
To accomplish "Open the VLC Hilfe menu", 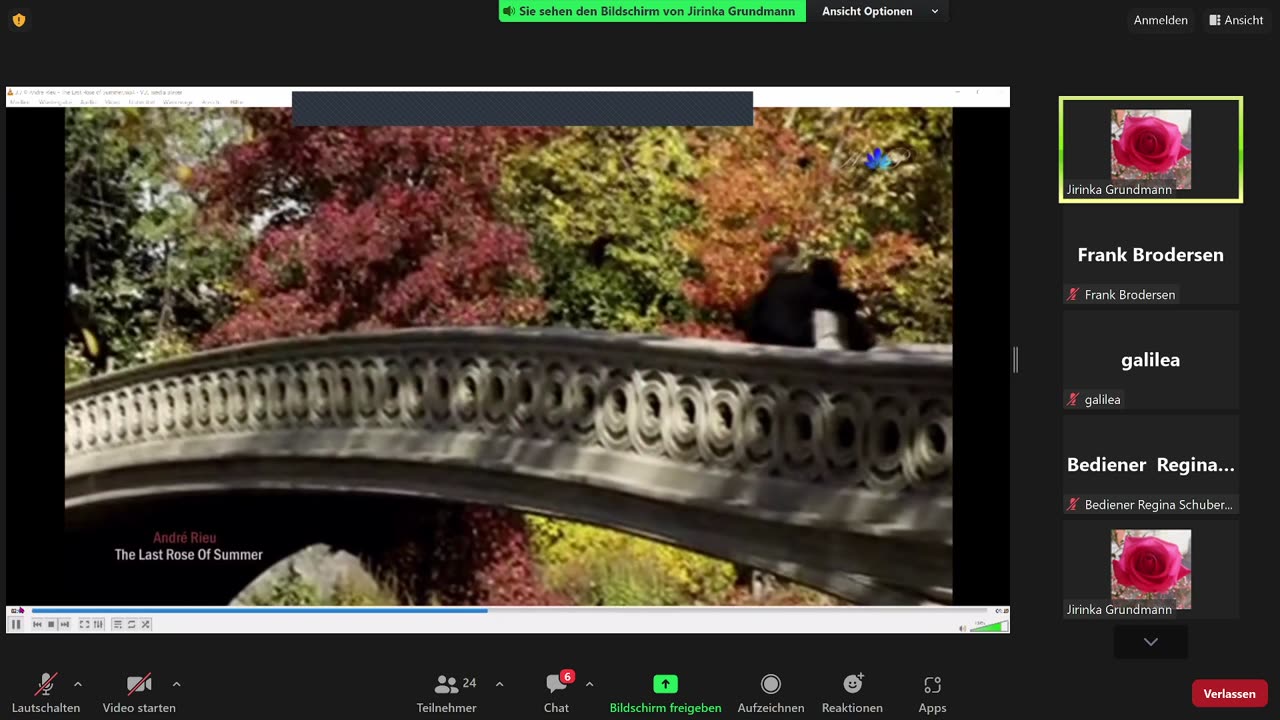I will 237,102.
